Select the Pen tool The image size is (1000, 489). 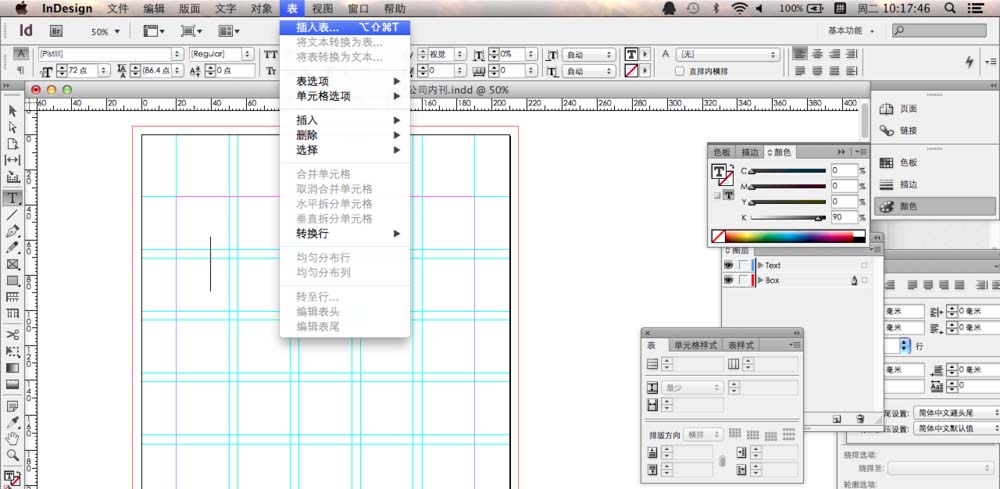coord(13,231)
